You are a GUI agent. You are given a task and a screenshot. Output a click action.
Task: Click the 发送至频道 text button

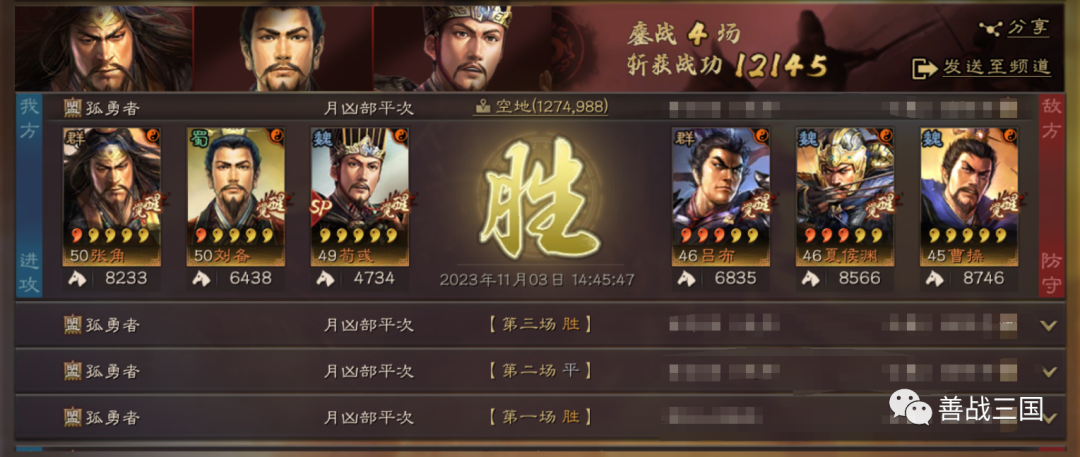click(996, 67)
